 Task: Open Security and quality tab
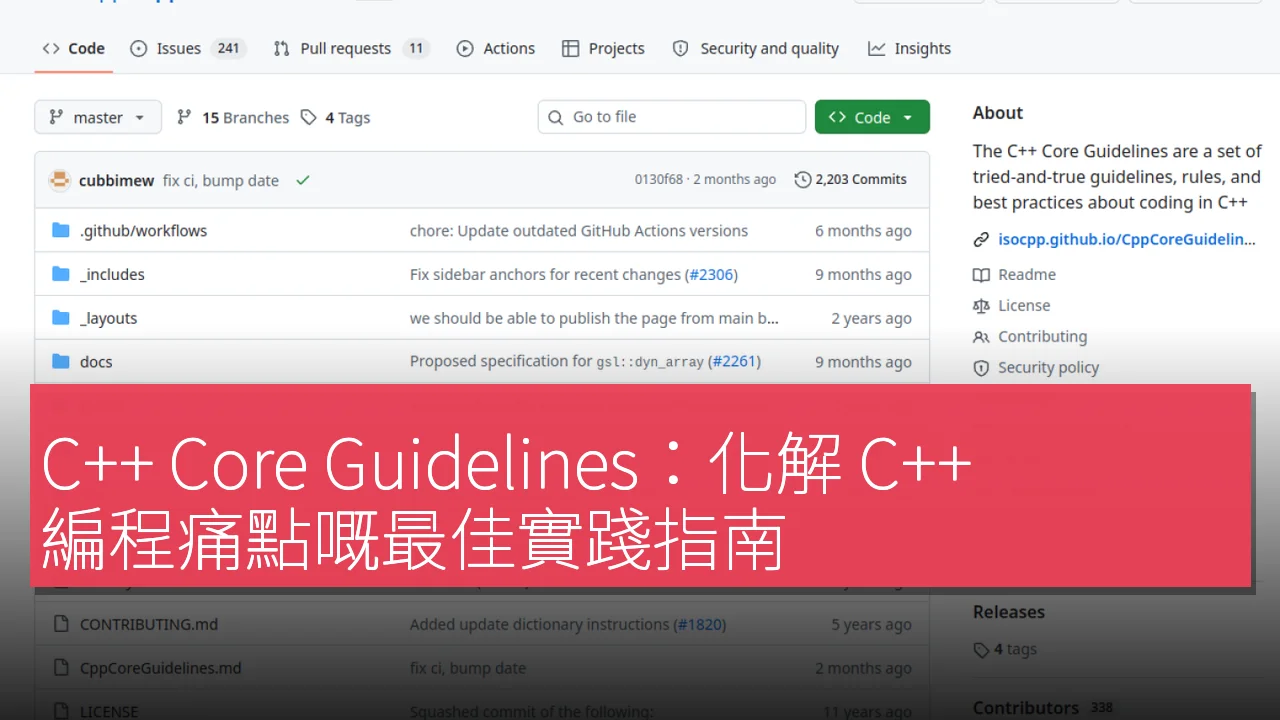(756, 48)
